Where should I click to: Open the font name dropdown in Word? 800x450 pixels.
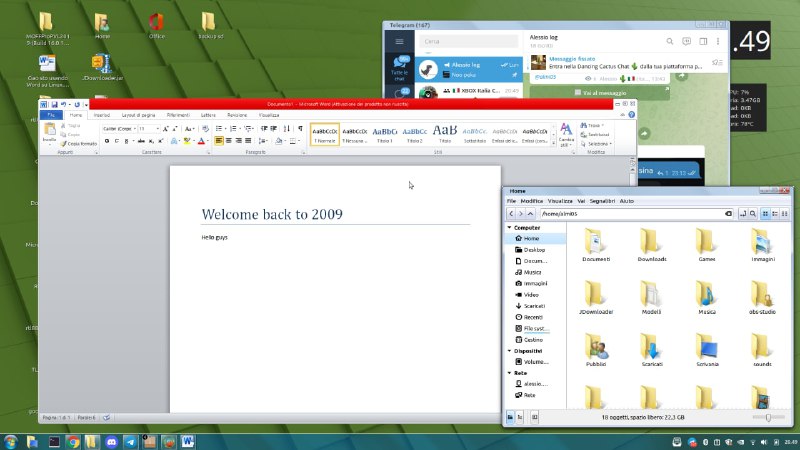pyautogui.click(x=133, y=129)
